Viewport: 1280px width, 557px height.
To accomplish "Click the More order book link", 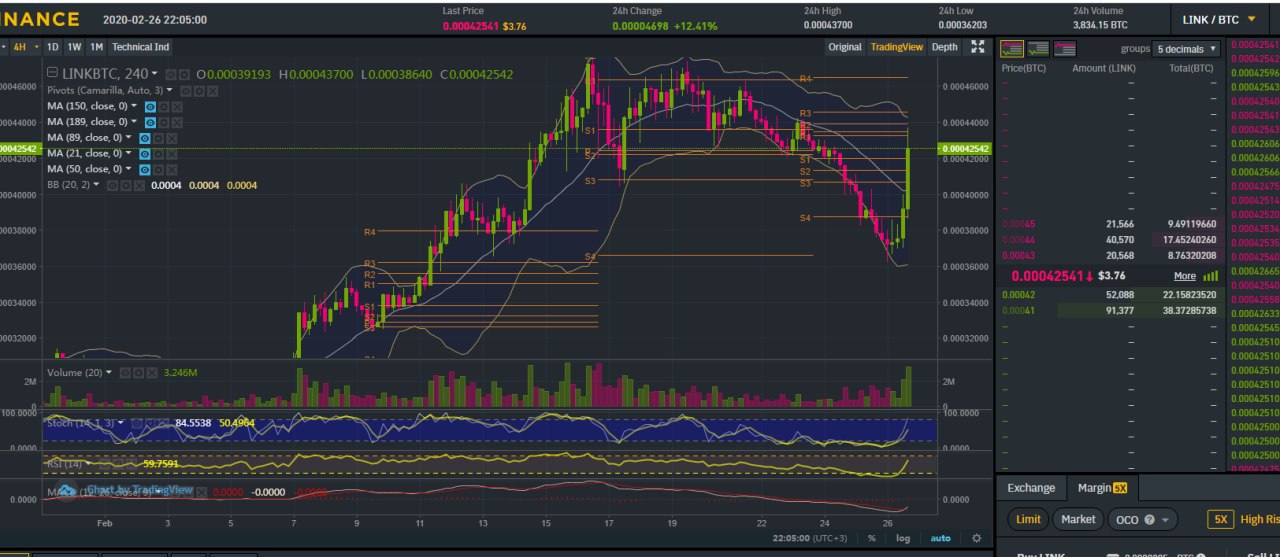I will [x=1185, y=276].
